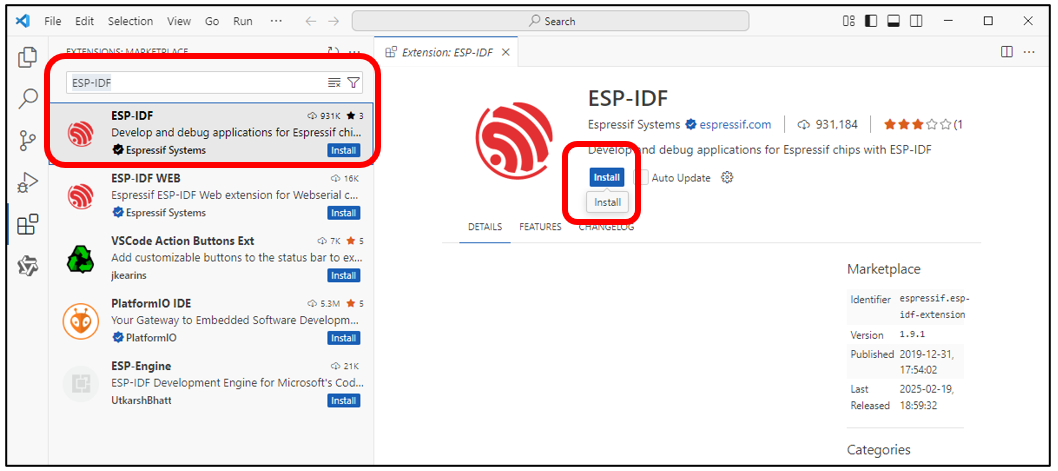
Task: Click the Marketplace heading
Action: coord(883,269)
